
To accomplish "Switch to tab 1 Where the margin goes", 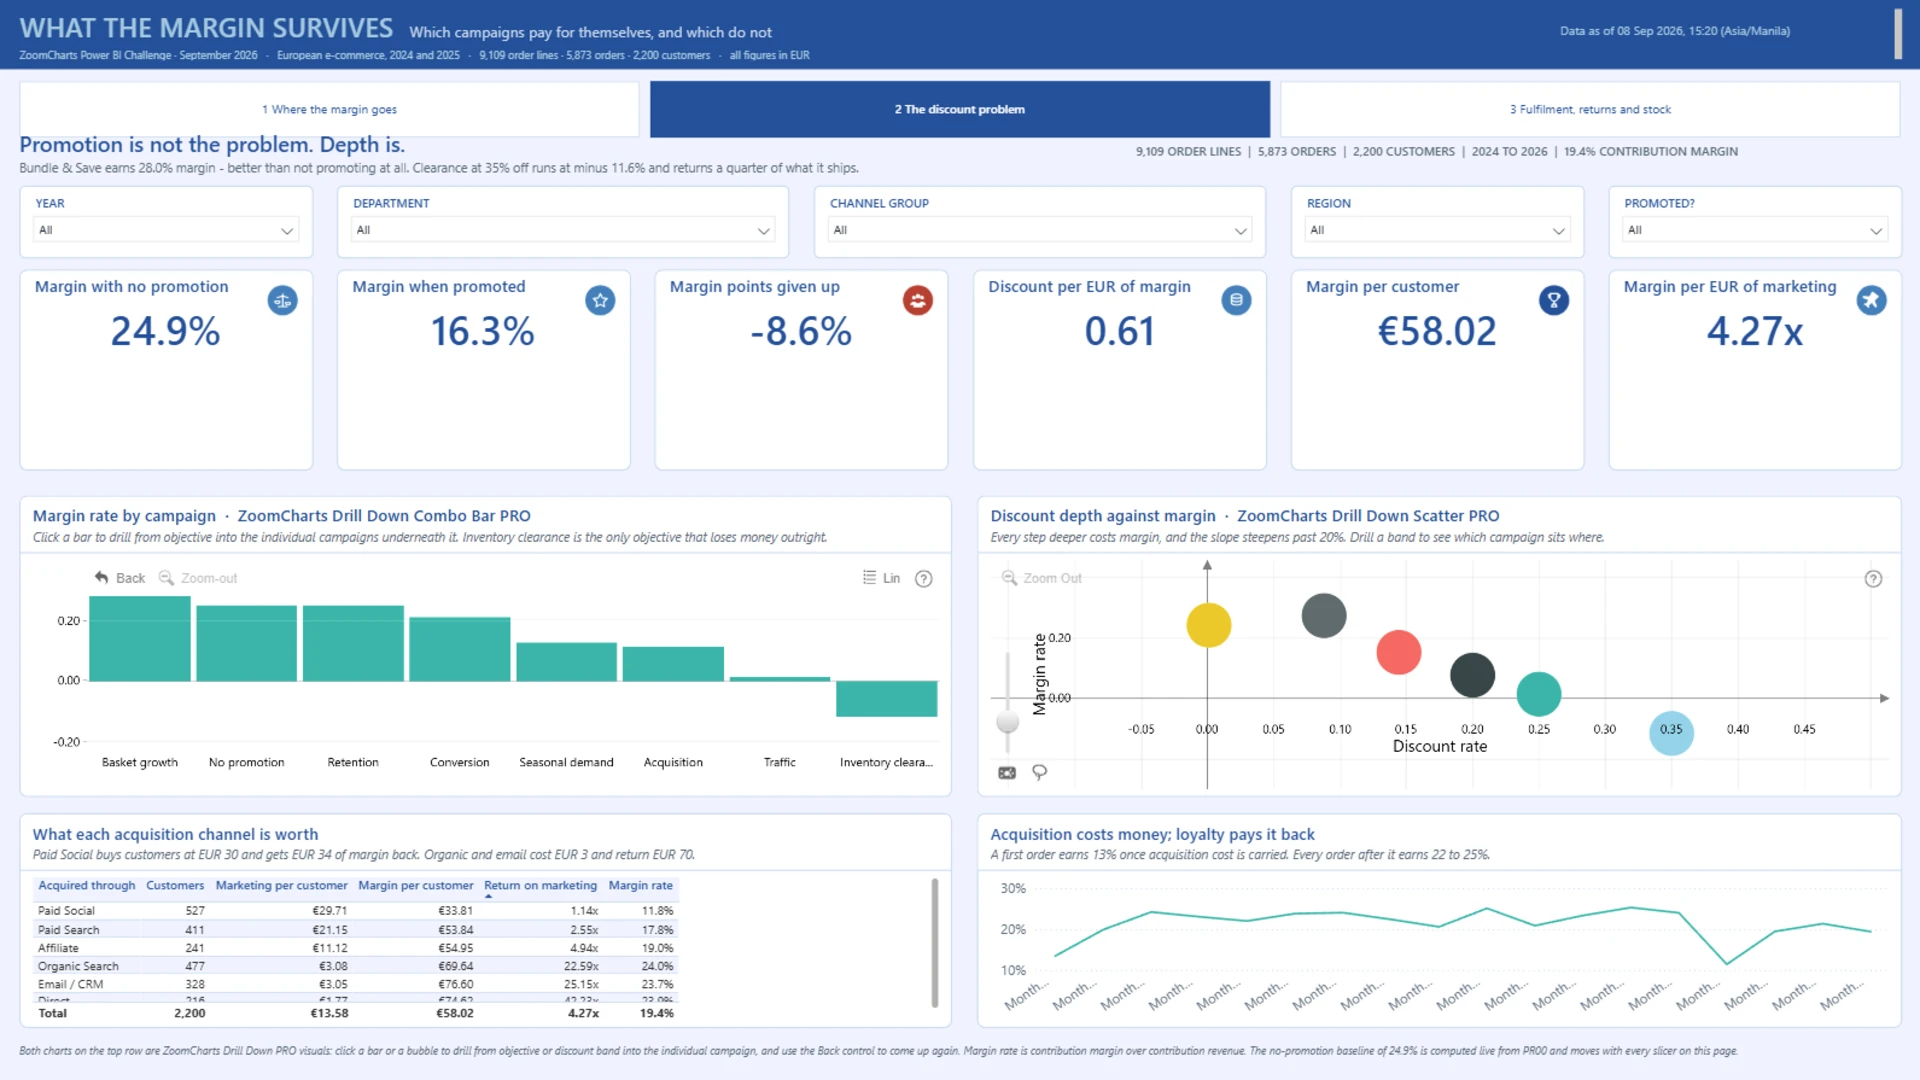I will pyautogui.click(x=329, y=109).
